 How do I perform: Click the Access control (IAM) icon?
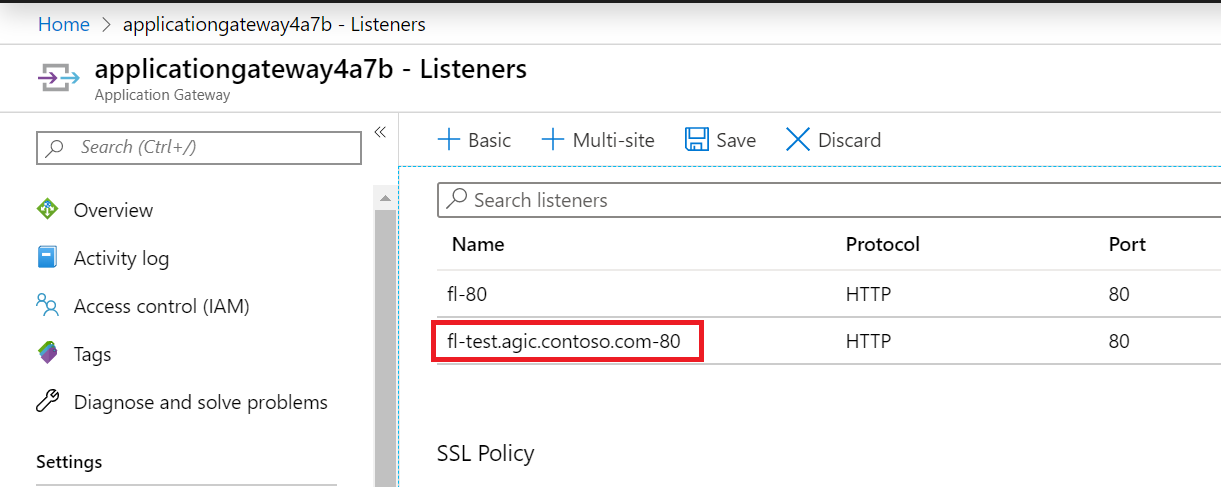(x=47, y=305)
